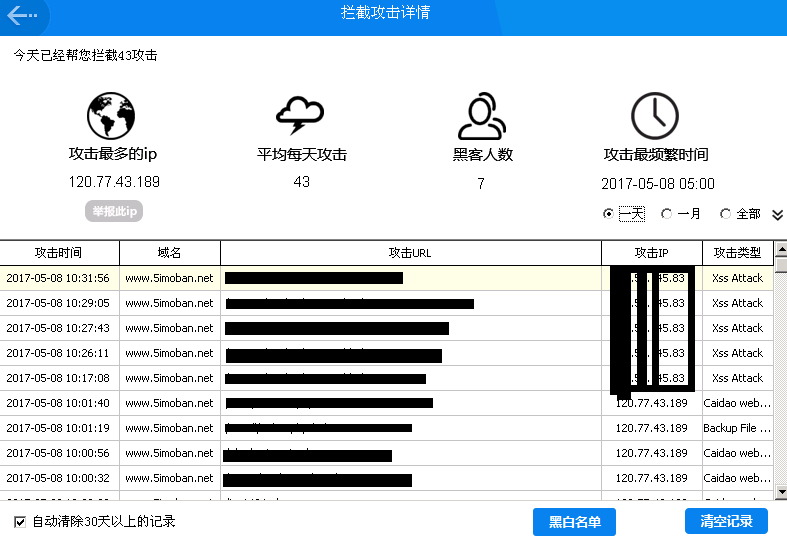
Task: Select the 一月 radio button
Action: coord(667,214)
